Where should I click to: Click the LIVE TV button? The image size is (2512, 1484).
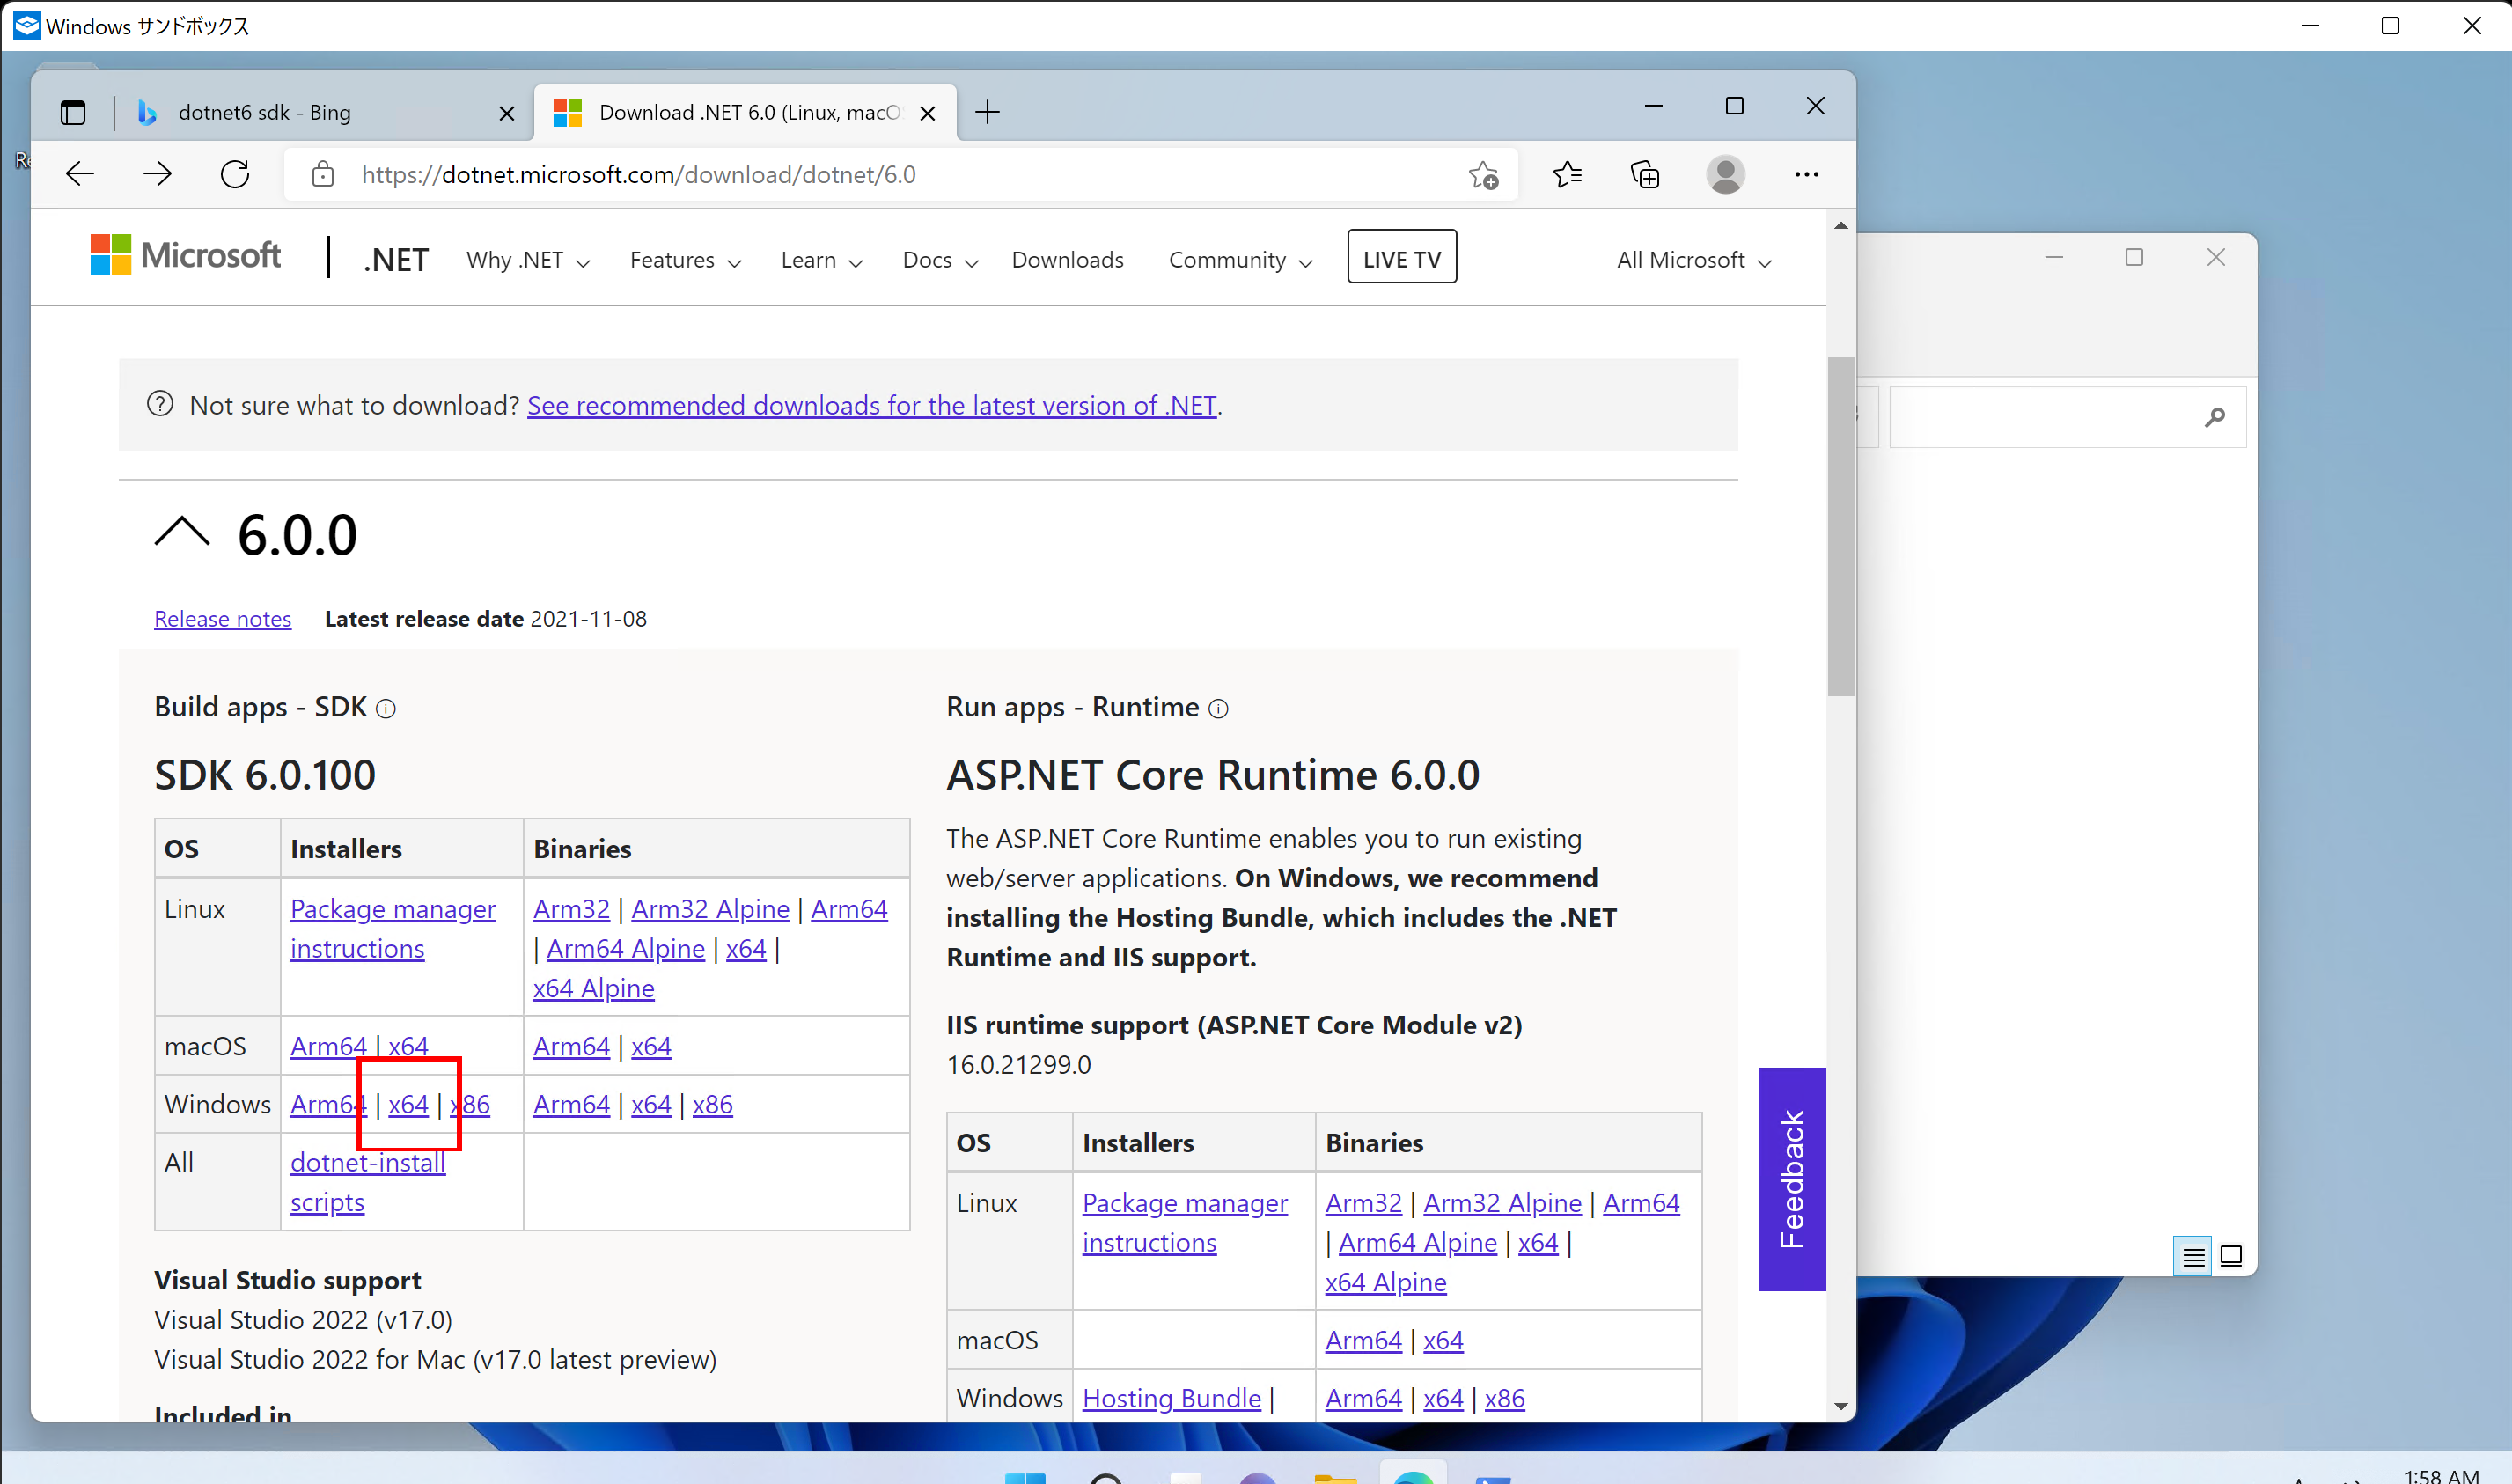click(1401, 258)
